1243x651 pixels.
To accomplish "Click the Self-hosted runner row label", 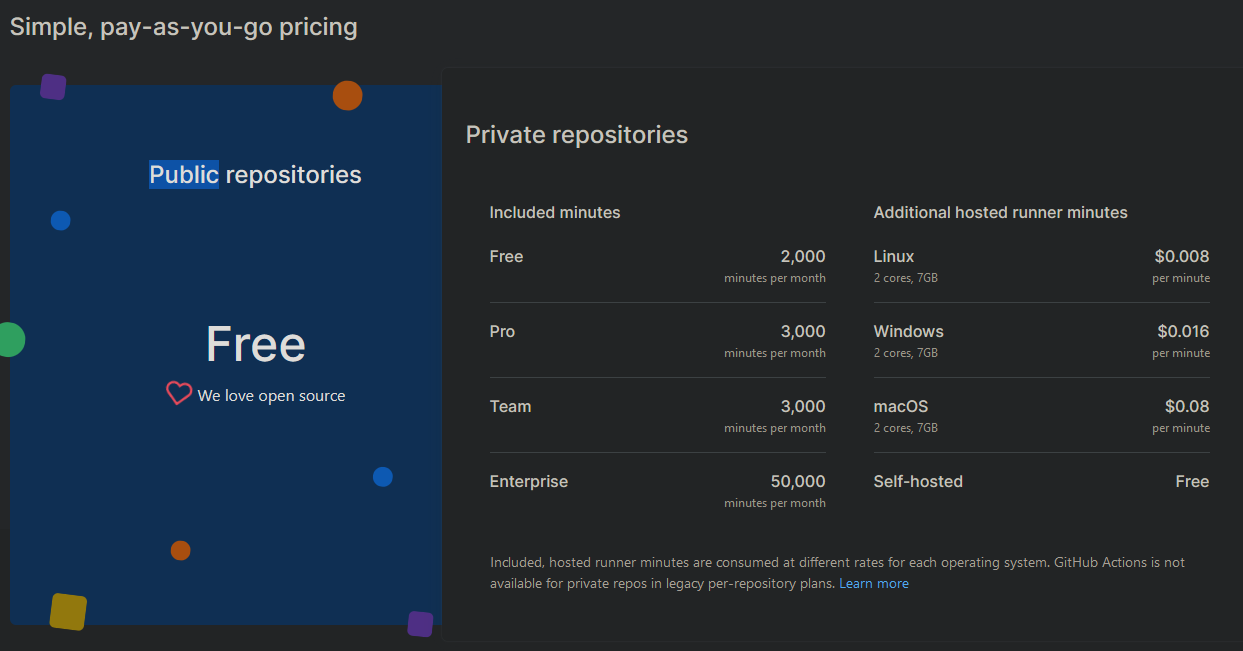I will tap(918, 481).
